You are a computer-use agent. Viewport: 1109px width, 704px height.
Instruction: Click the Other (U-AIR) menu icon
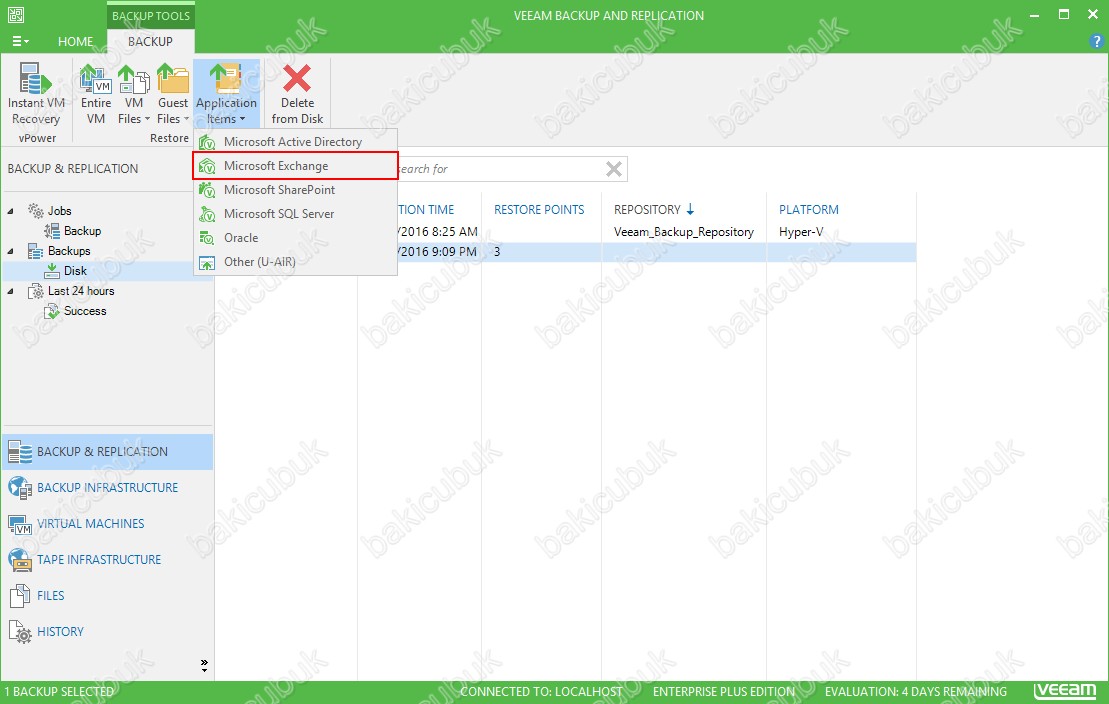pos(207,262)
